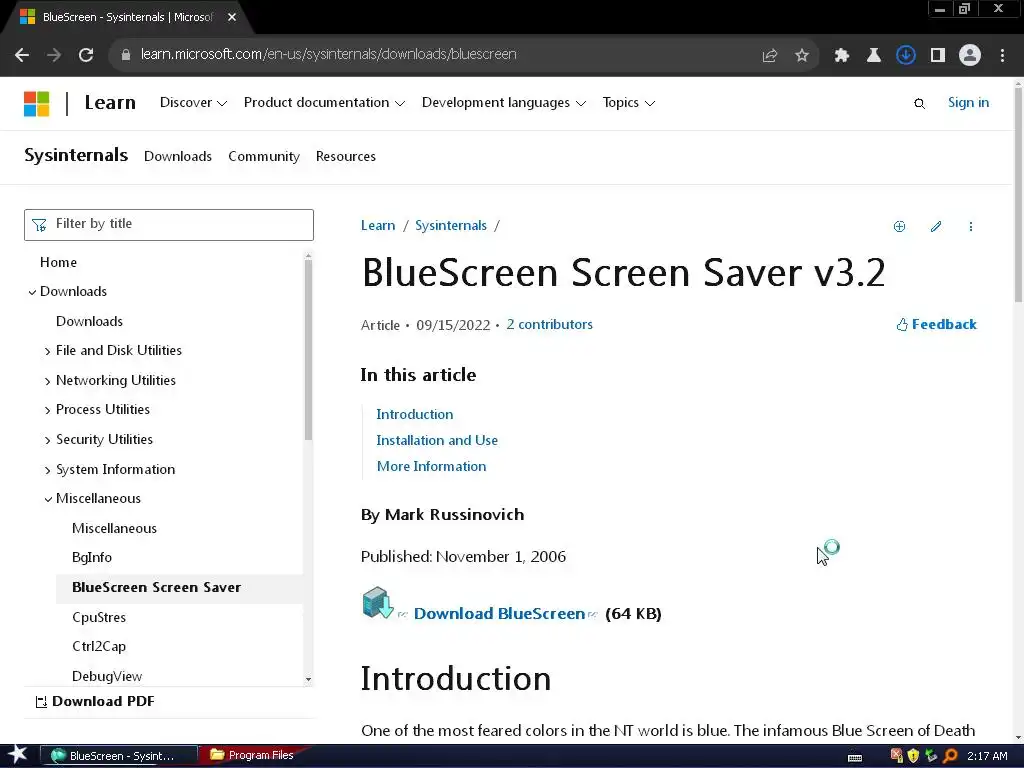Click the share page icon in address bar
This screenshot has width=1024, height=768.
coord(770,56)
